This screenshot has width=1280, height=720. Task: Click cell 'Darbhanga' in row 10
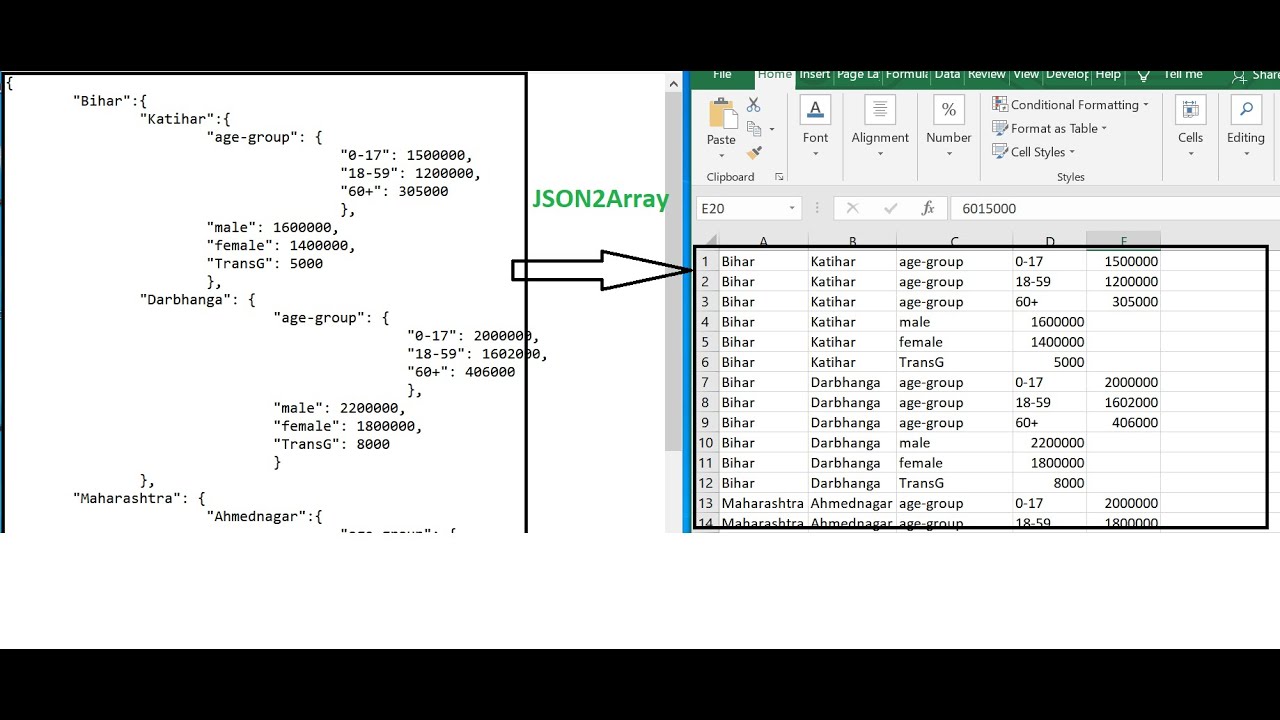(x=852, y=443)
